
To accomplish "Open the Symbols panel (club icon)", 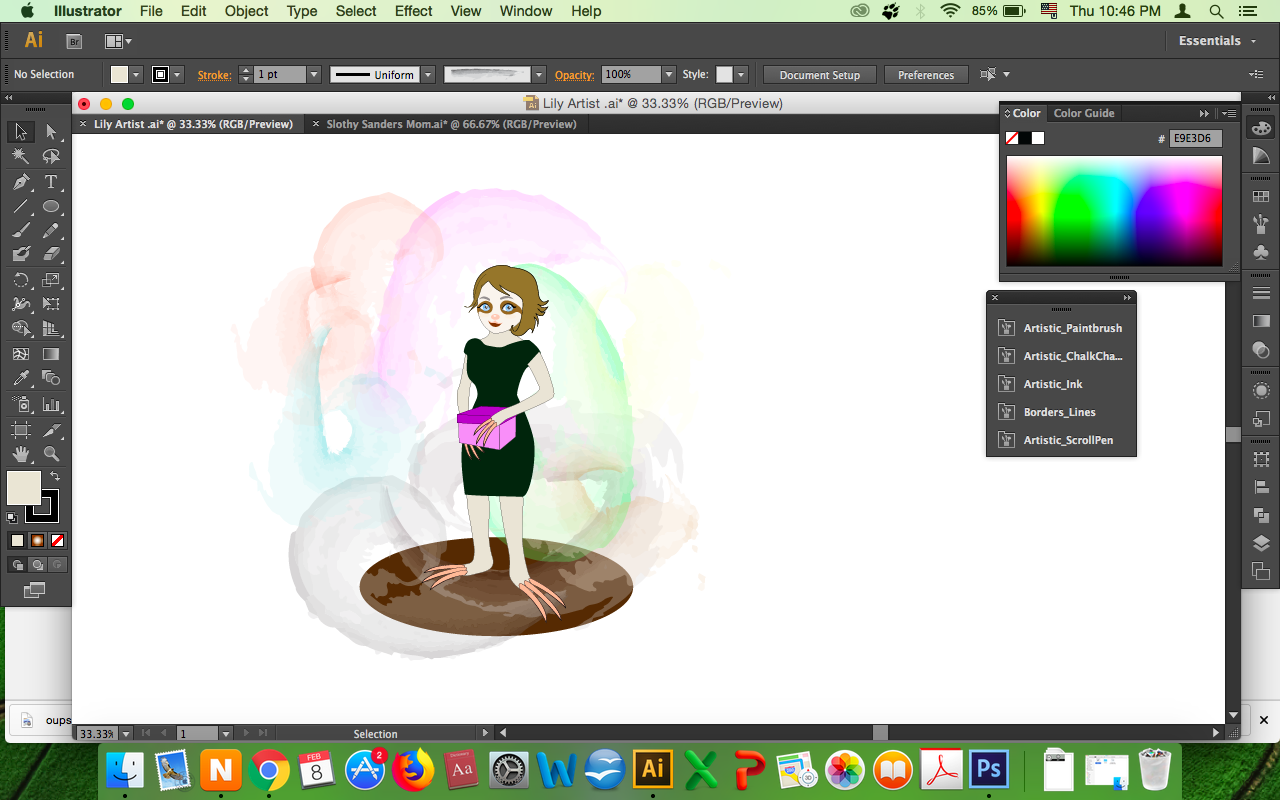I will click(x=1261, y=253).
